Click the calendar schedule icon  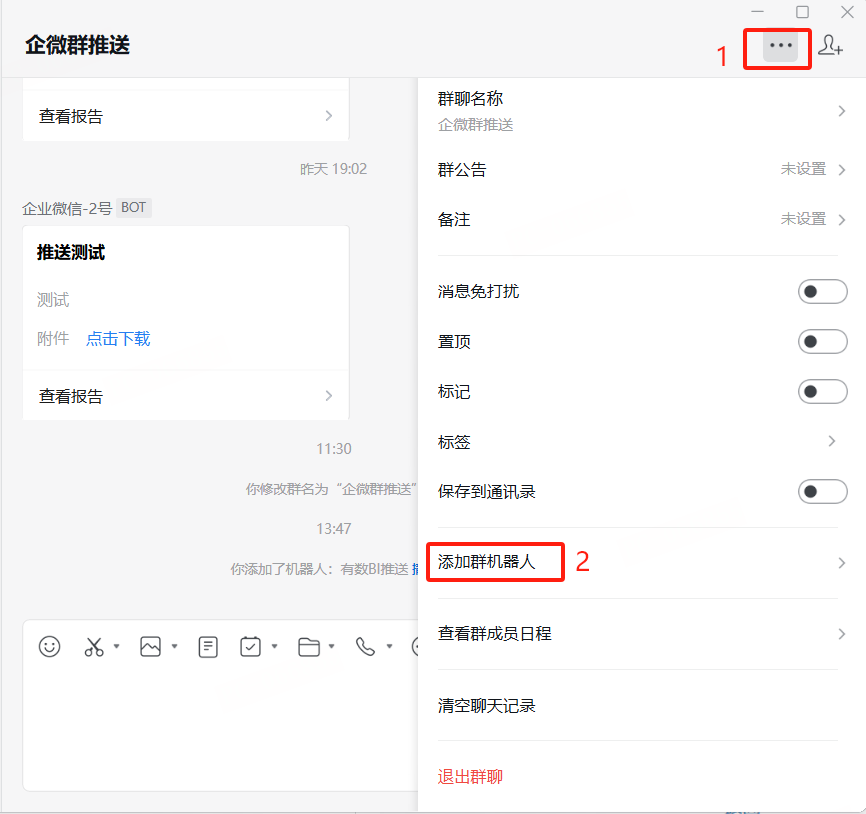click(250, 647)
